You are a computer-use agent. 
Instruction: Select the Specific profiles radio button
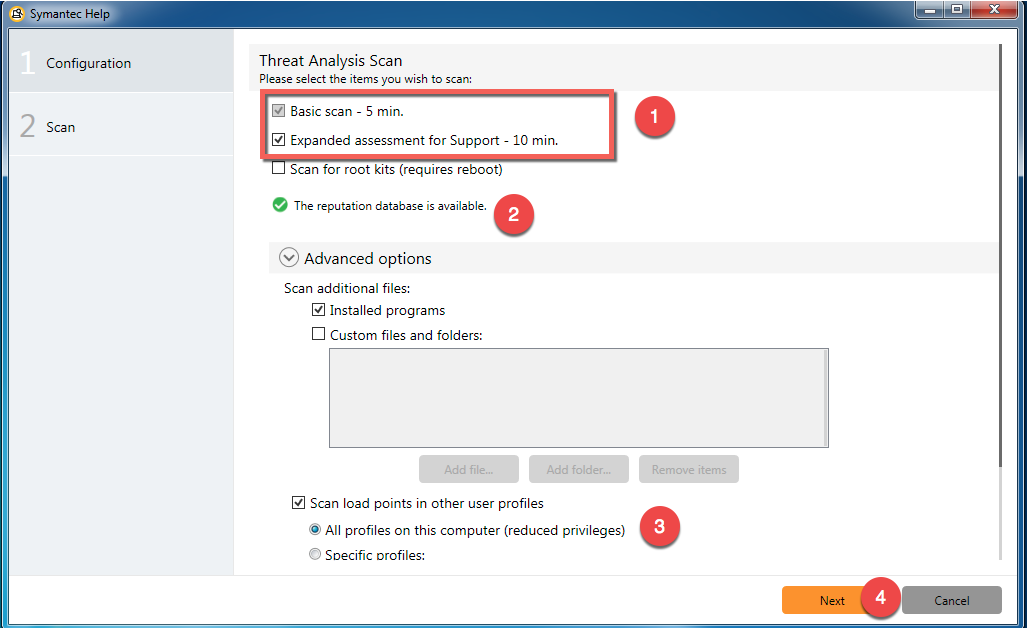click(x=315, y=554)
